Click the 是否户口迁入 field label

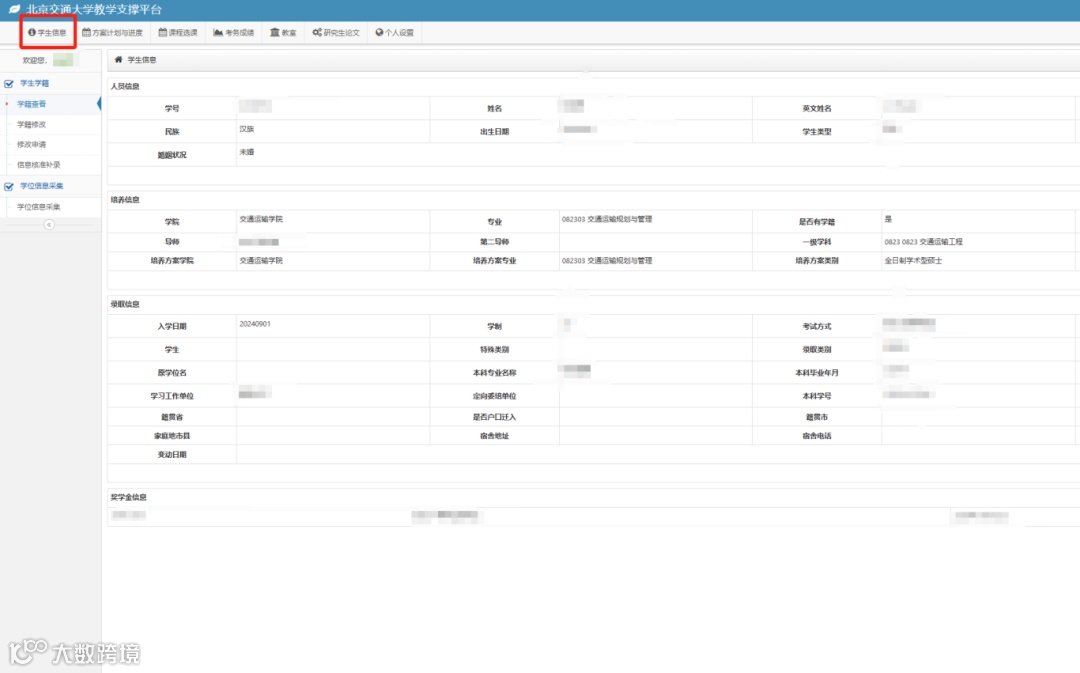tap(495, 417)
